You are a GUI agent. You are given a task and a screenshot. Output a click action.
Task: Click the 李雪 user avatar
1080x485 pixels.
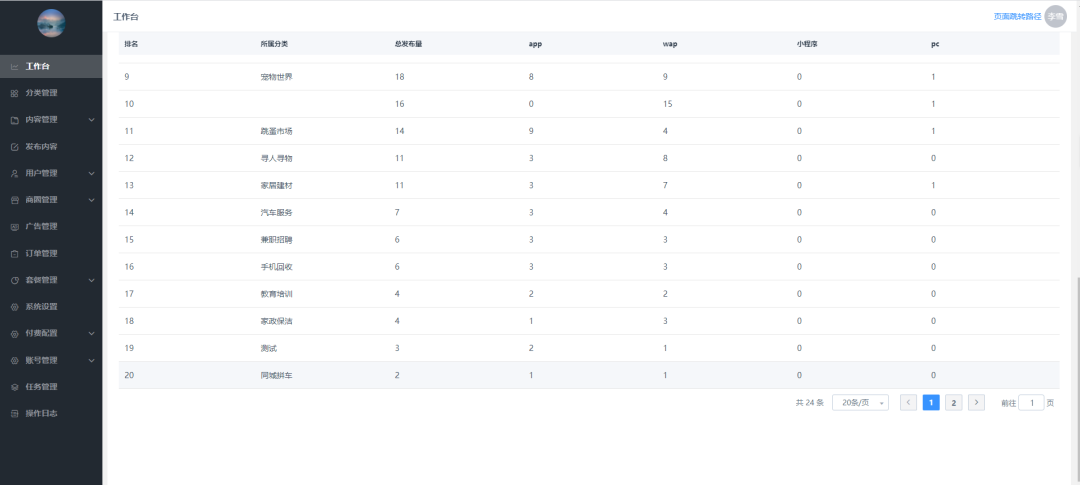pyautogui.click(x=1055, y=17)
